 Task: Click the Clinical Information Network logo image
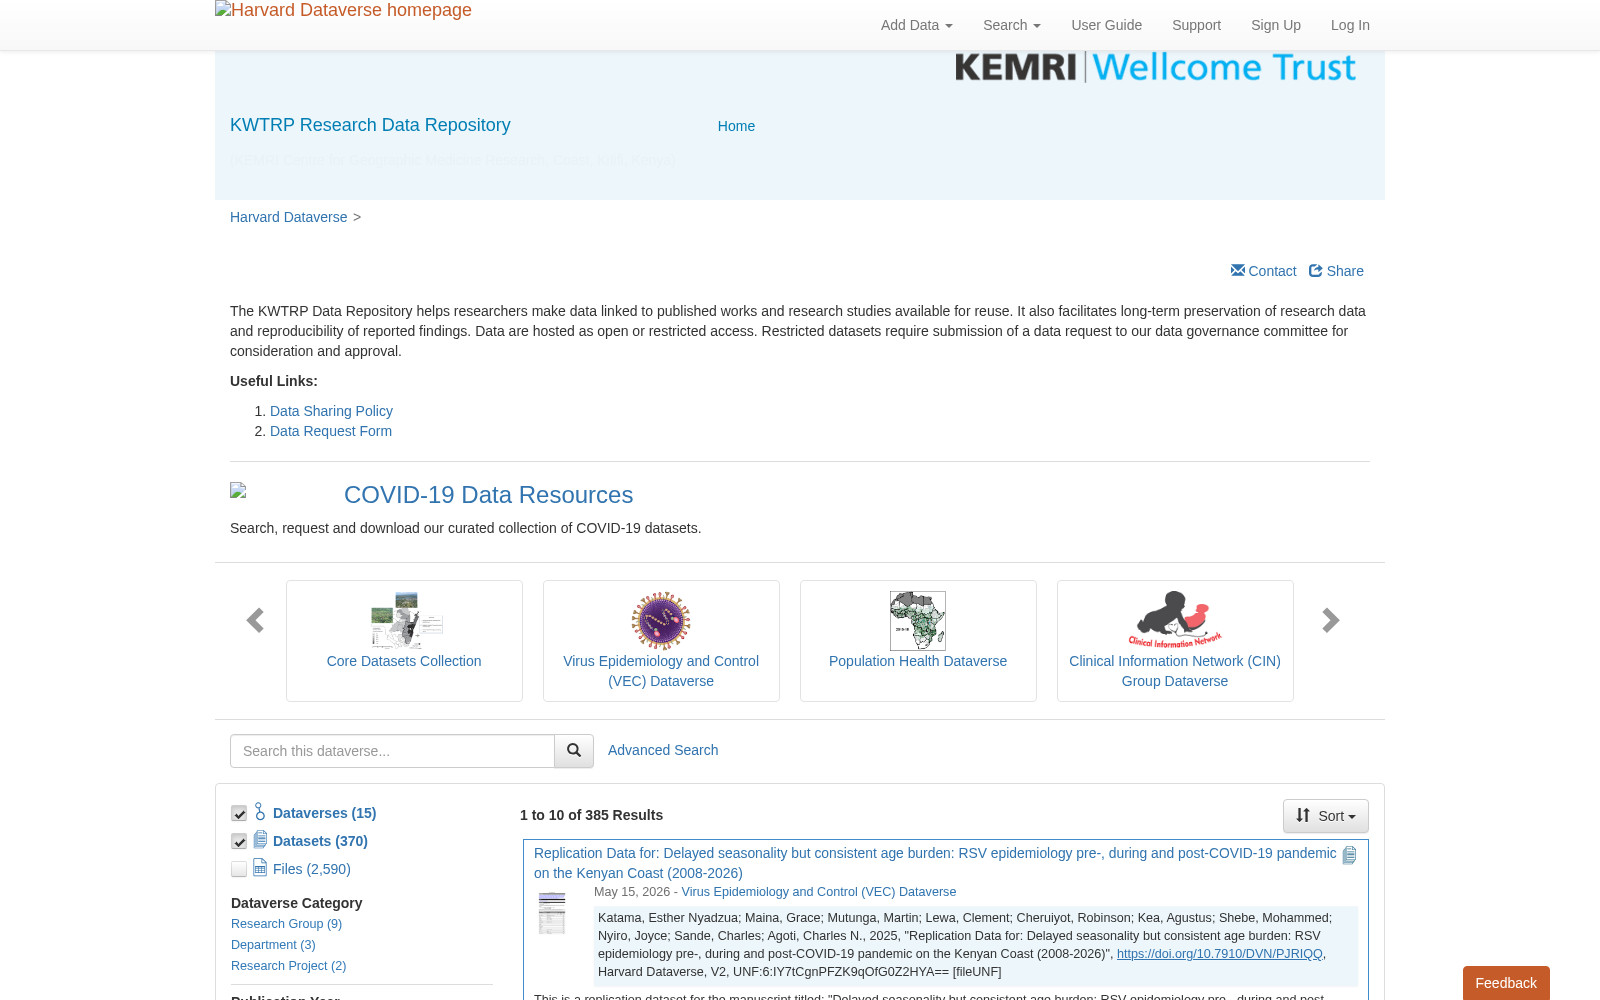click(x=1175, y=621)
